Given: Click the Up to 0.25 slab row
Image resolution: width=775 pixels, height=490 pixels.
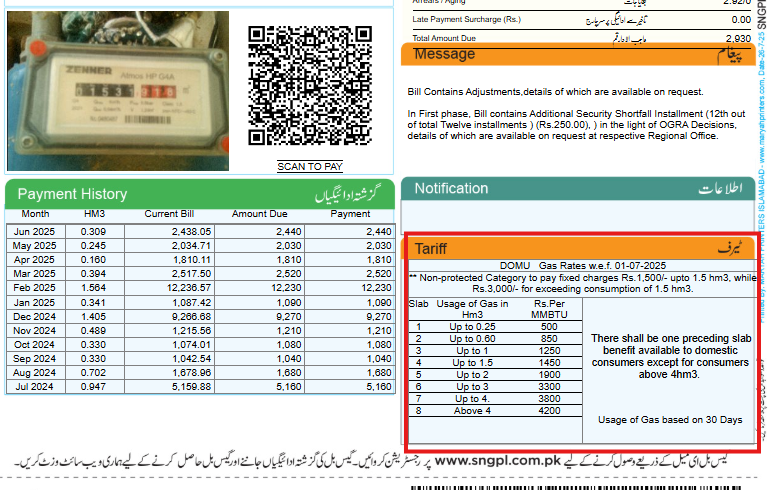Looking at the screenshot, I should click(x=495, y=327).
